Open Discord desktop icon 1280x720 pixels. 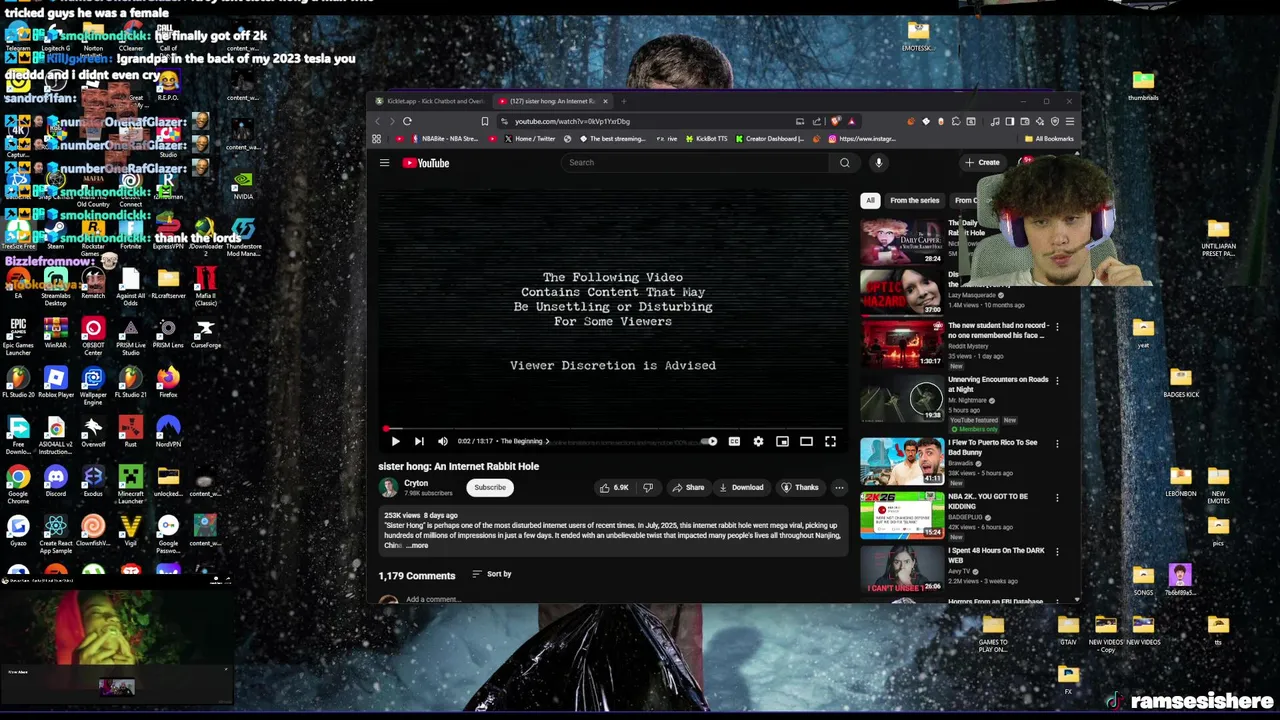[56, 481]
